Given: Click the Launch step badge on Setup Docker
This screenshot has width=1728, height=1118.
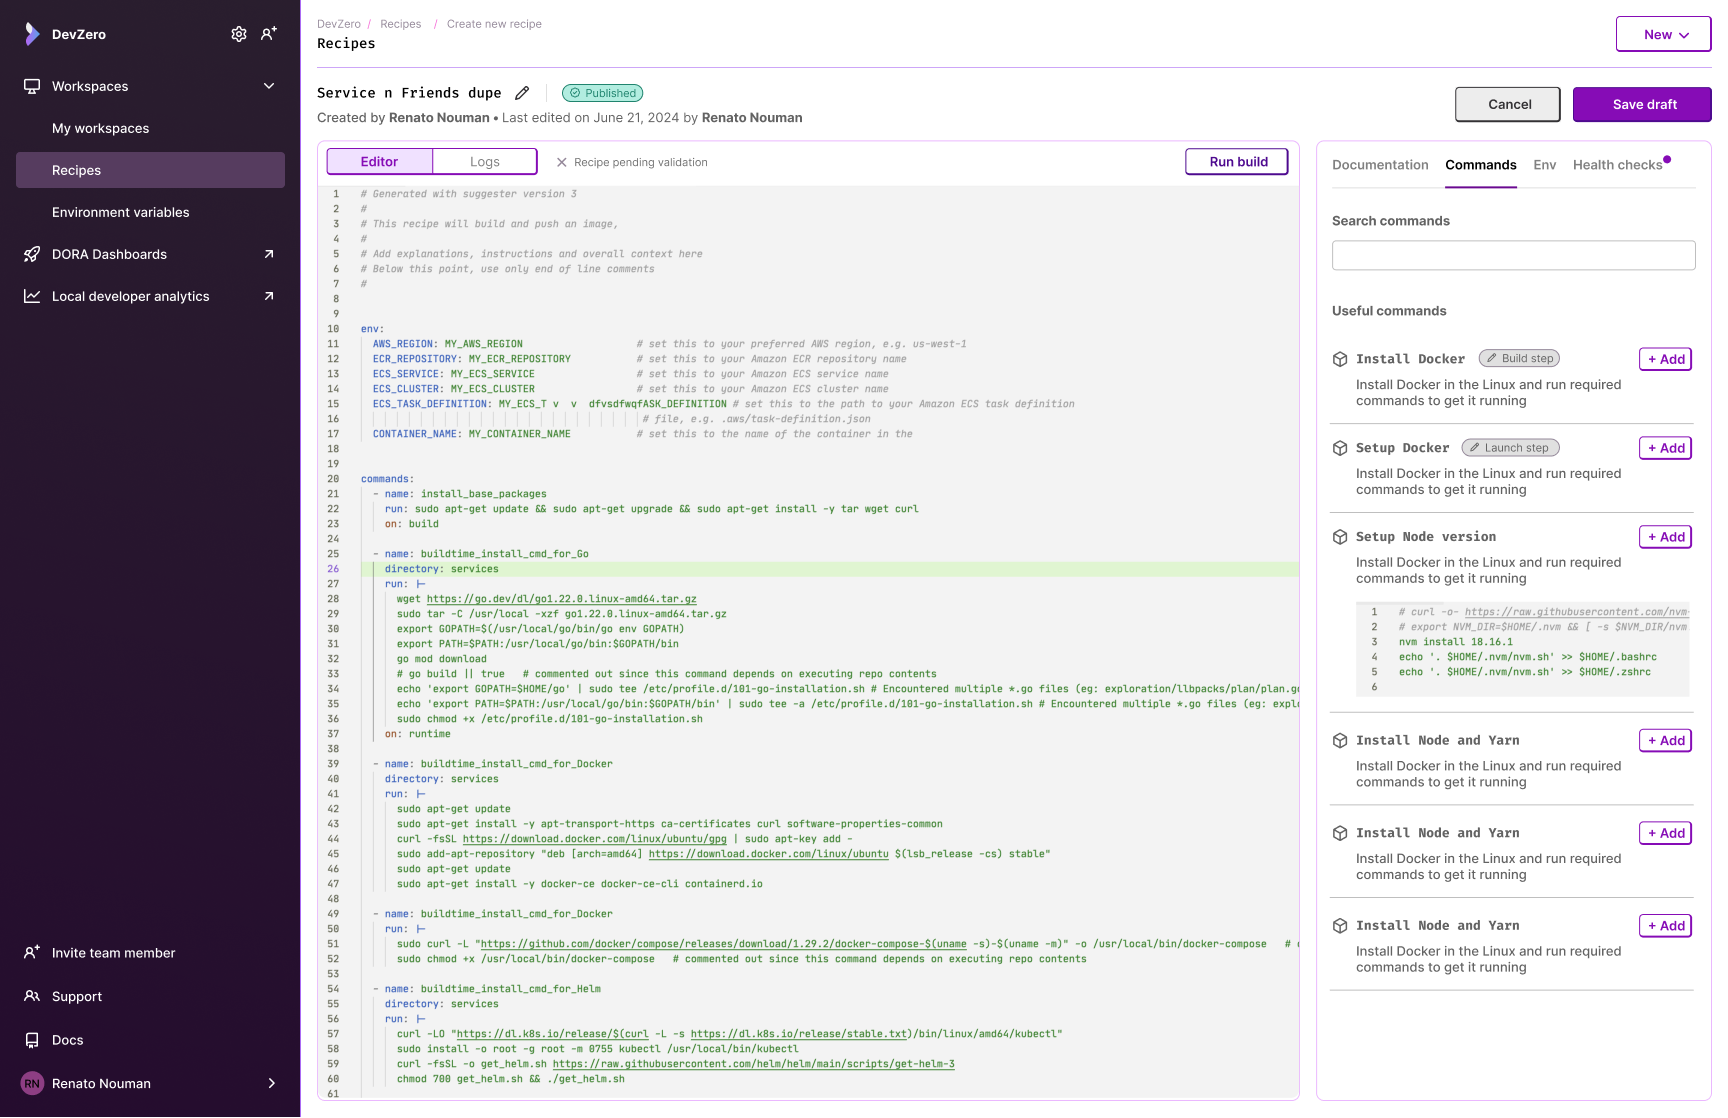Looking at the screenshot, I should pyautogui.click(x=1510, y=447).
